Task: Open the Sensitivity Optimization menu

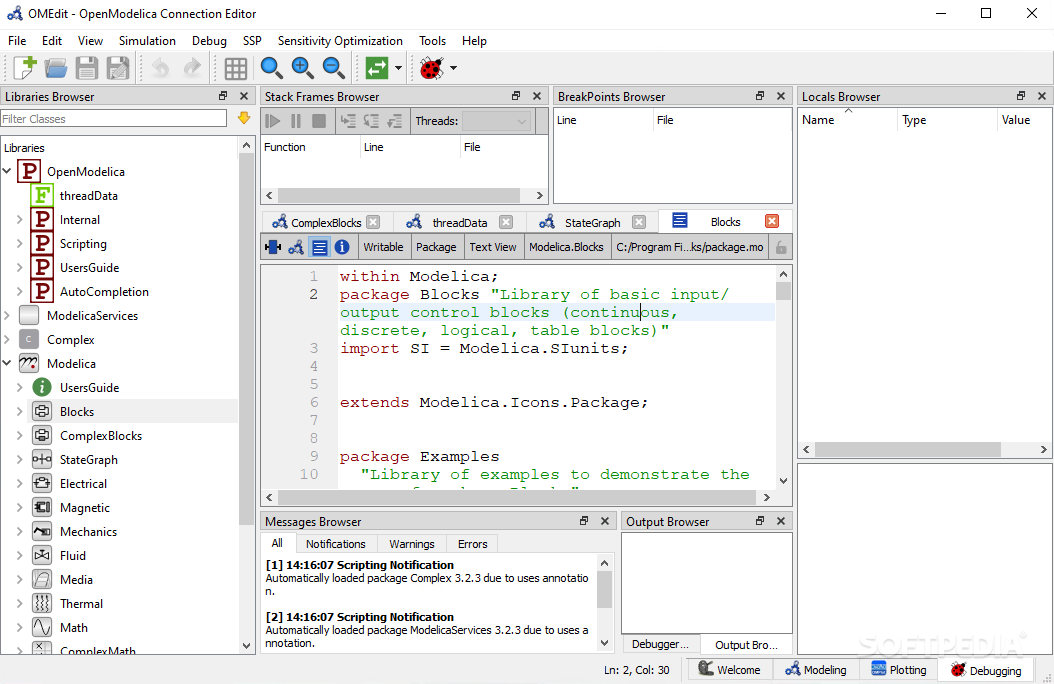Action: point(340,40)
